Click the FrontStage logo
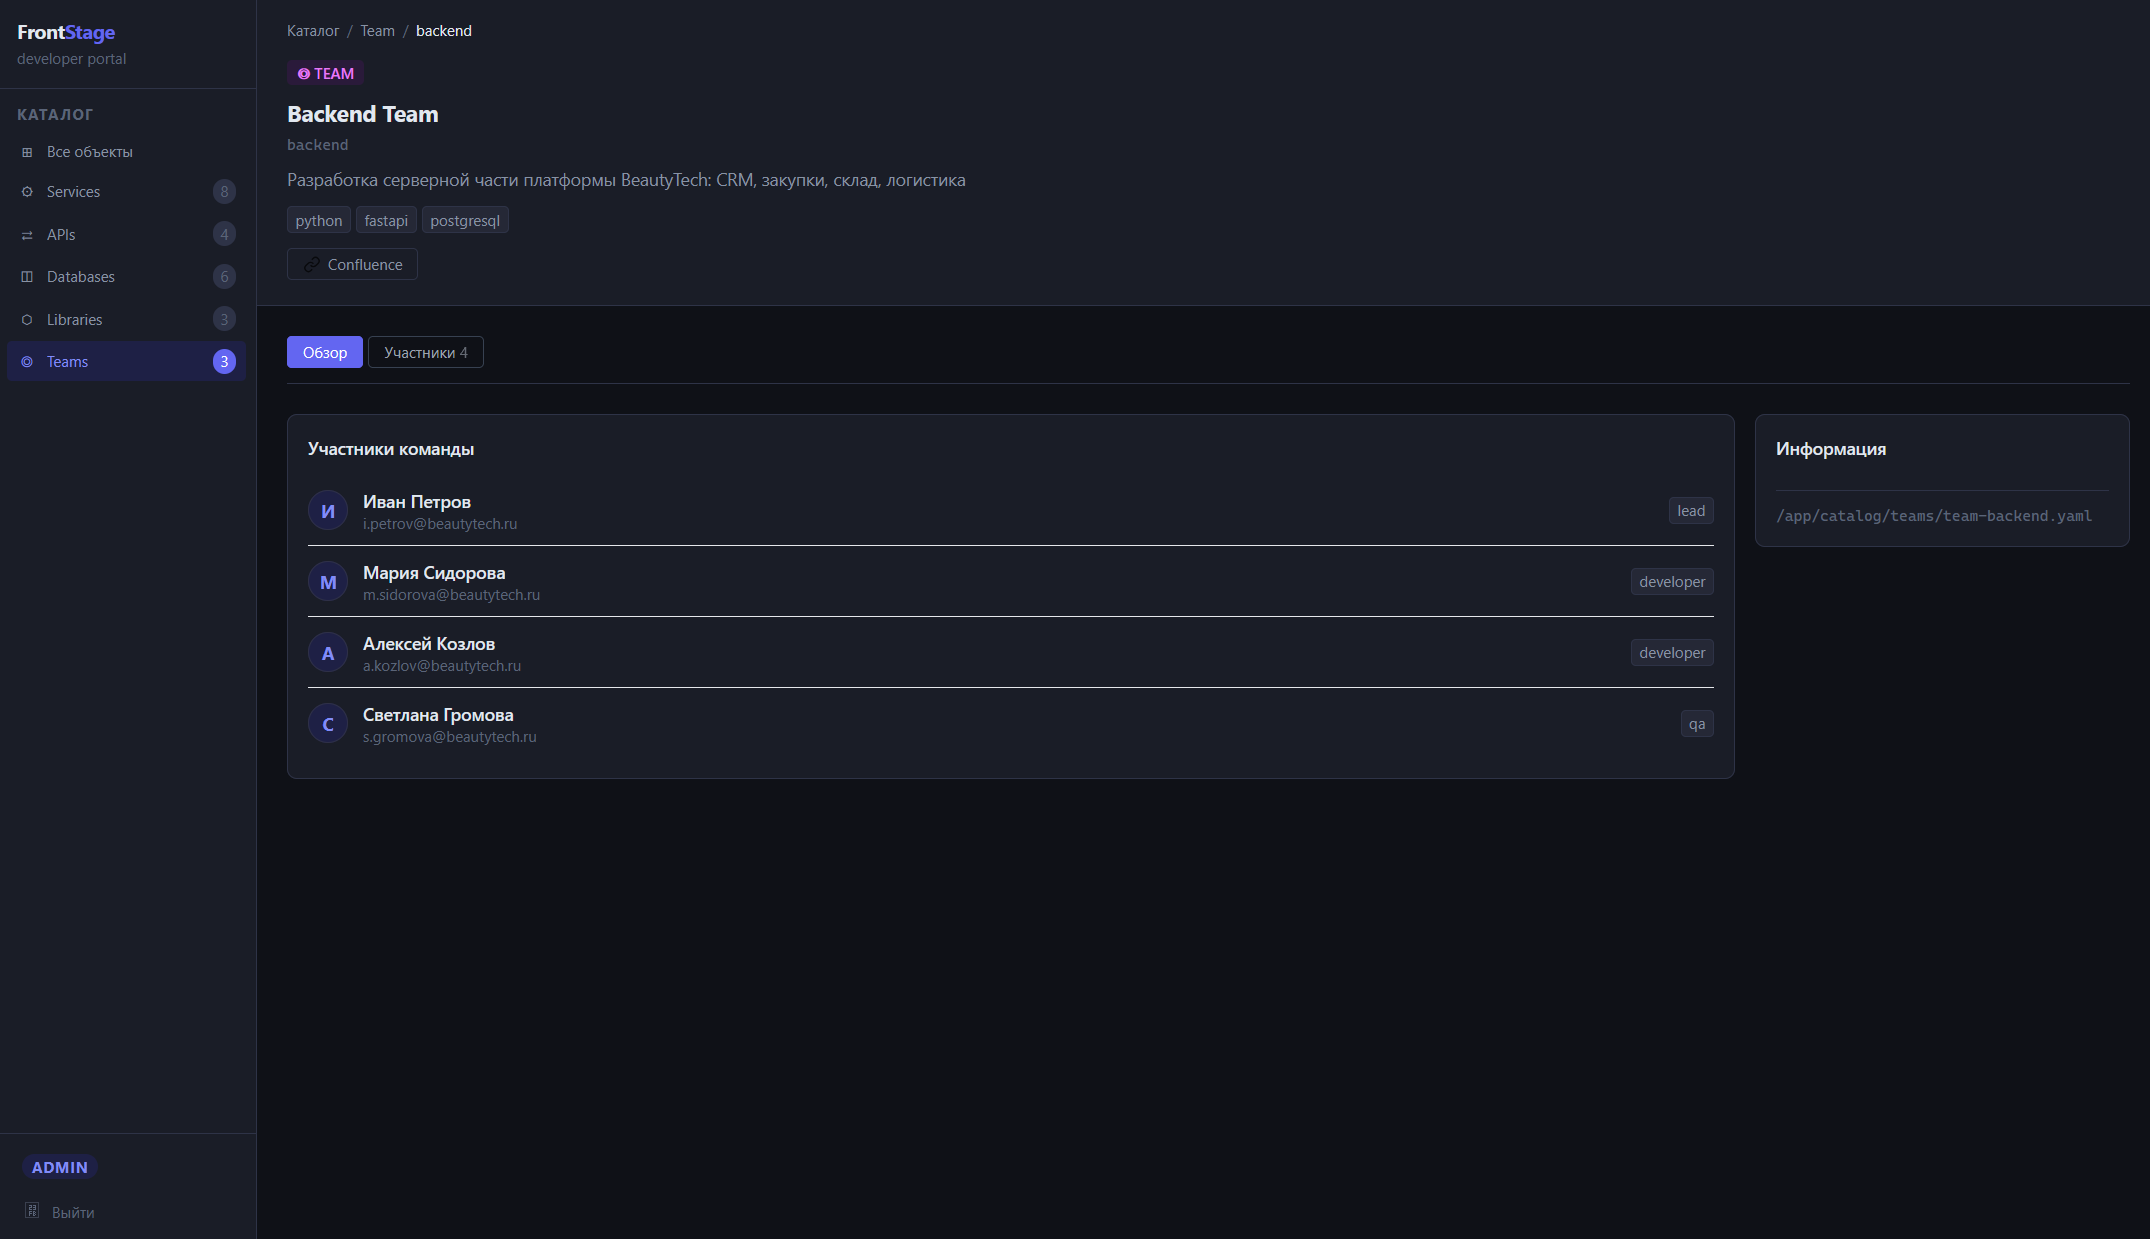 [x=66, y=33]
